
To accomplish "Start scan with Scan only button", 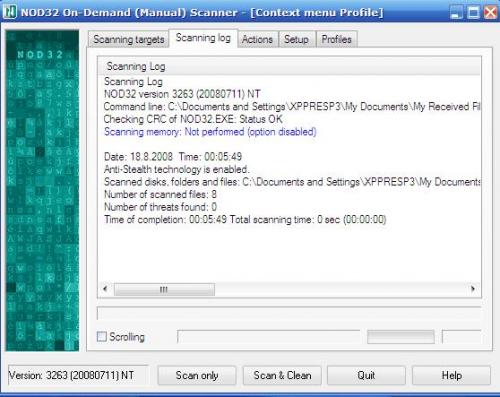I will click(x=197, y=375).
